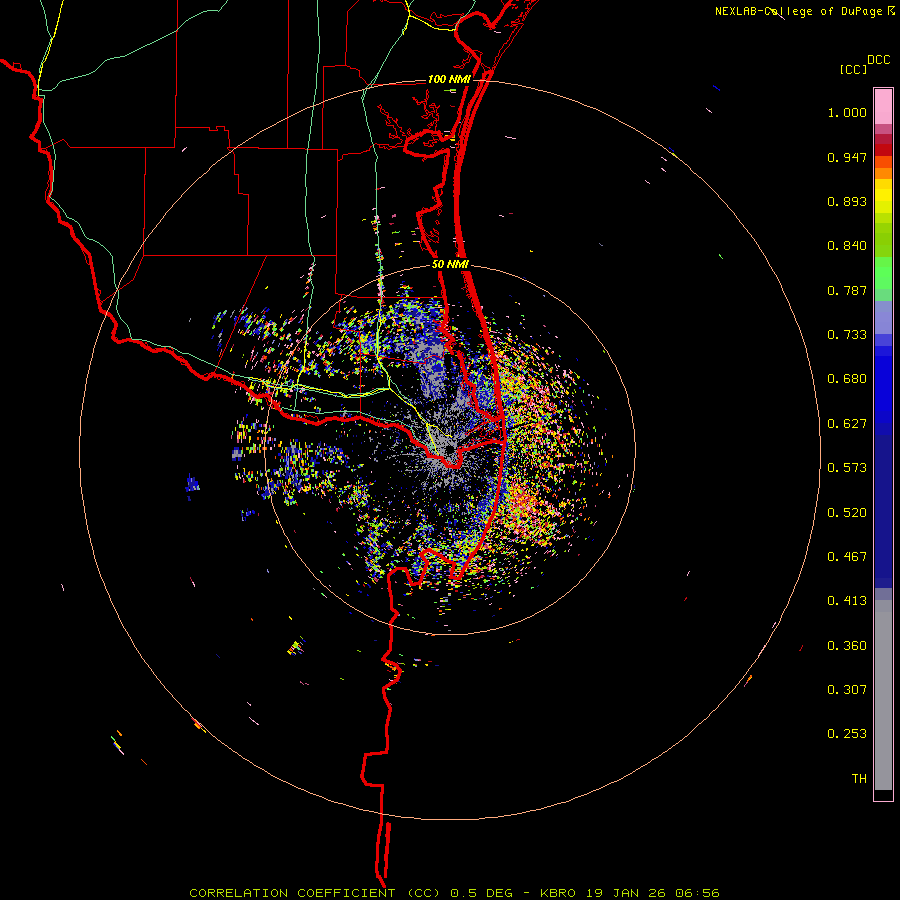The width and height of the screenshot is (900, 900).
Task: Click the TH threshold label
Action: (x=859, y=779)
